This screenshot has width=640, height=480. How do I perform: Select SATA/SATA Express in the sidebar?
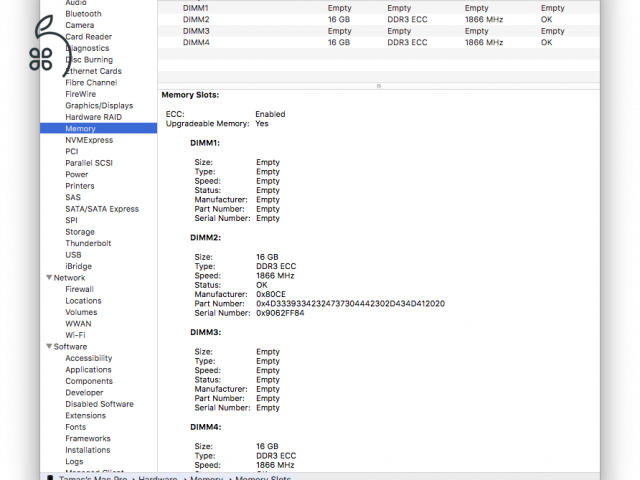[x=102, y=209]
